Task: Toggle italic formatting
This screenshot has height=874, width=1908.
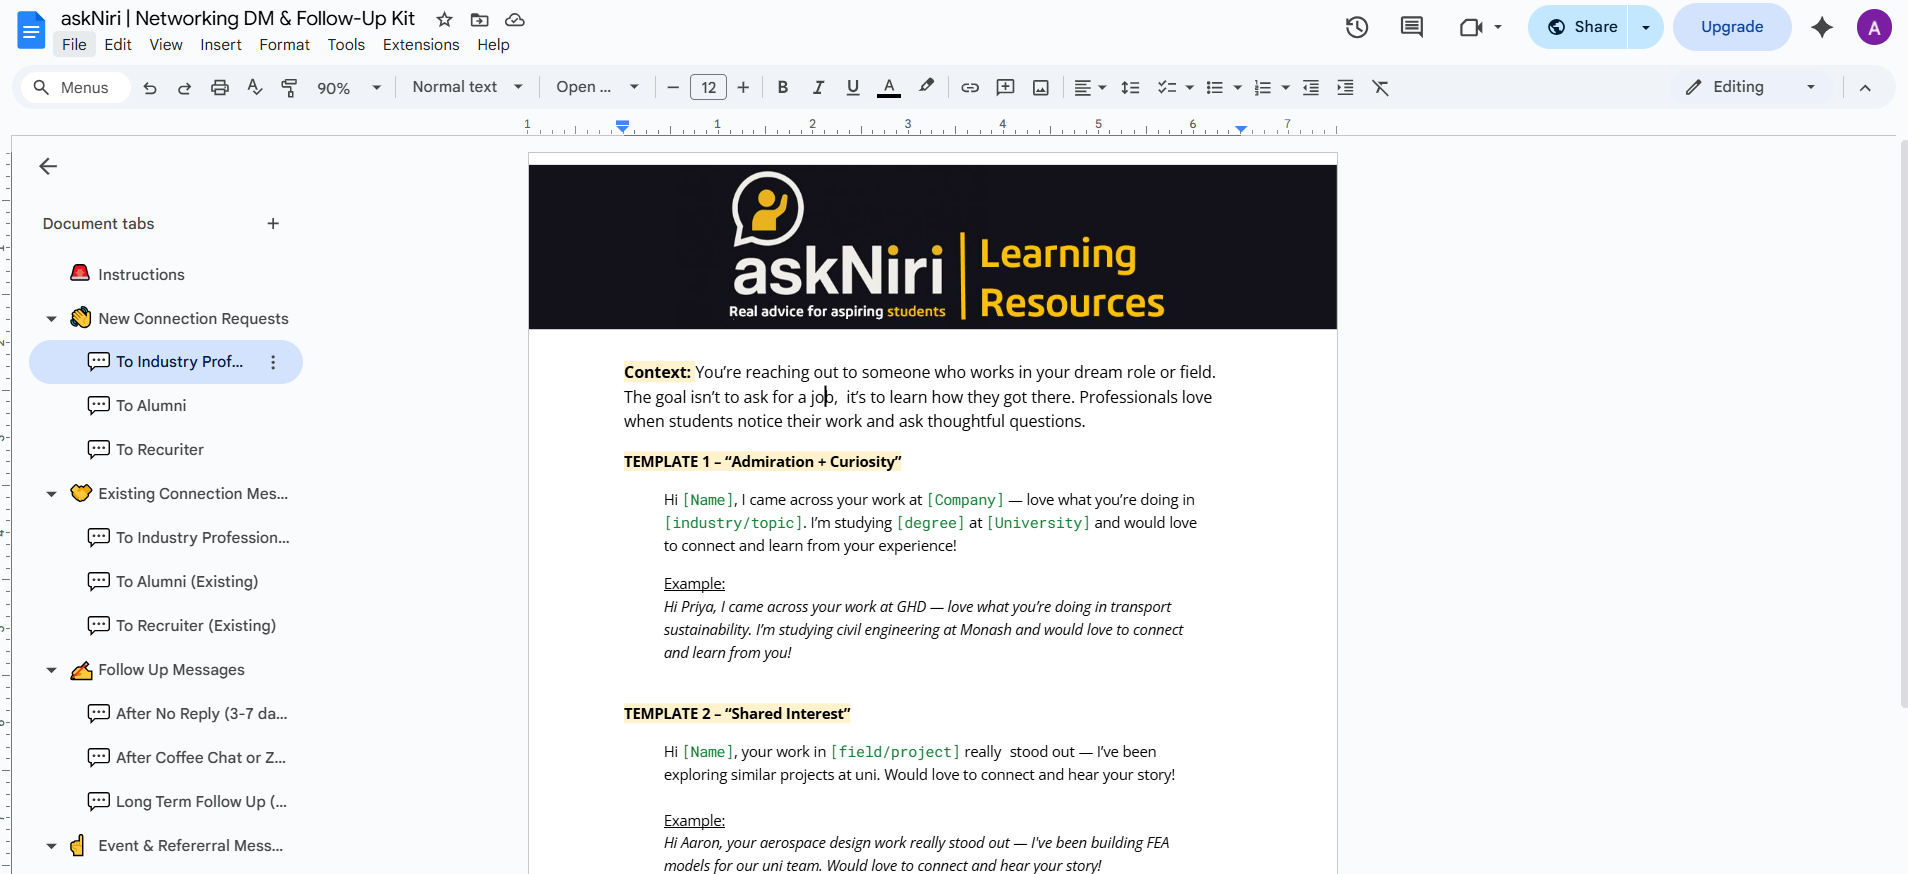Action: 818,88
